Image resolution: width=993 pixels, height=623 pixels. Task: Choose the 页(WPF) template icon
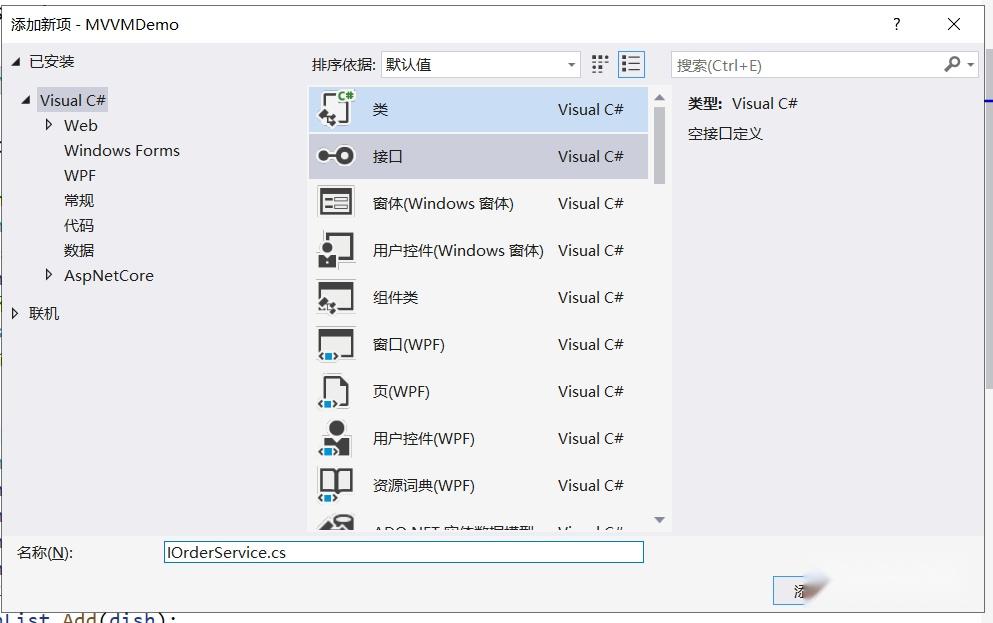(335, 391)
